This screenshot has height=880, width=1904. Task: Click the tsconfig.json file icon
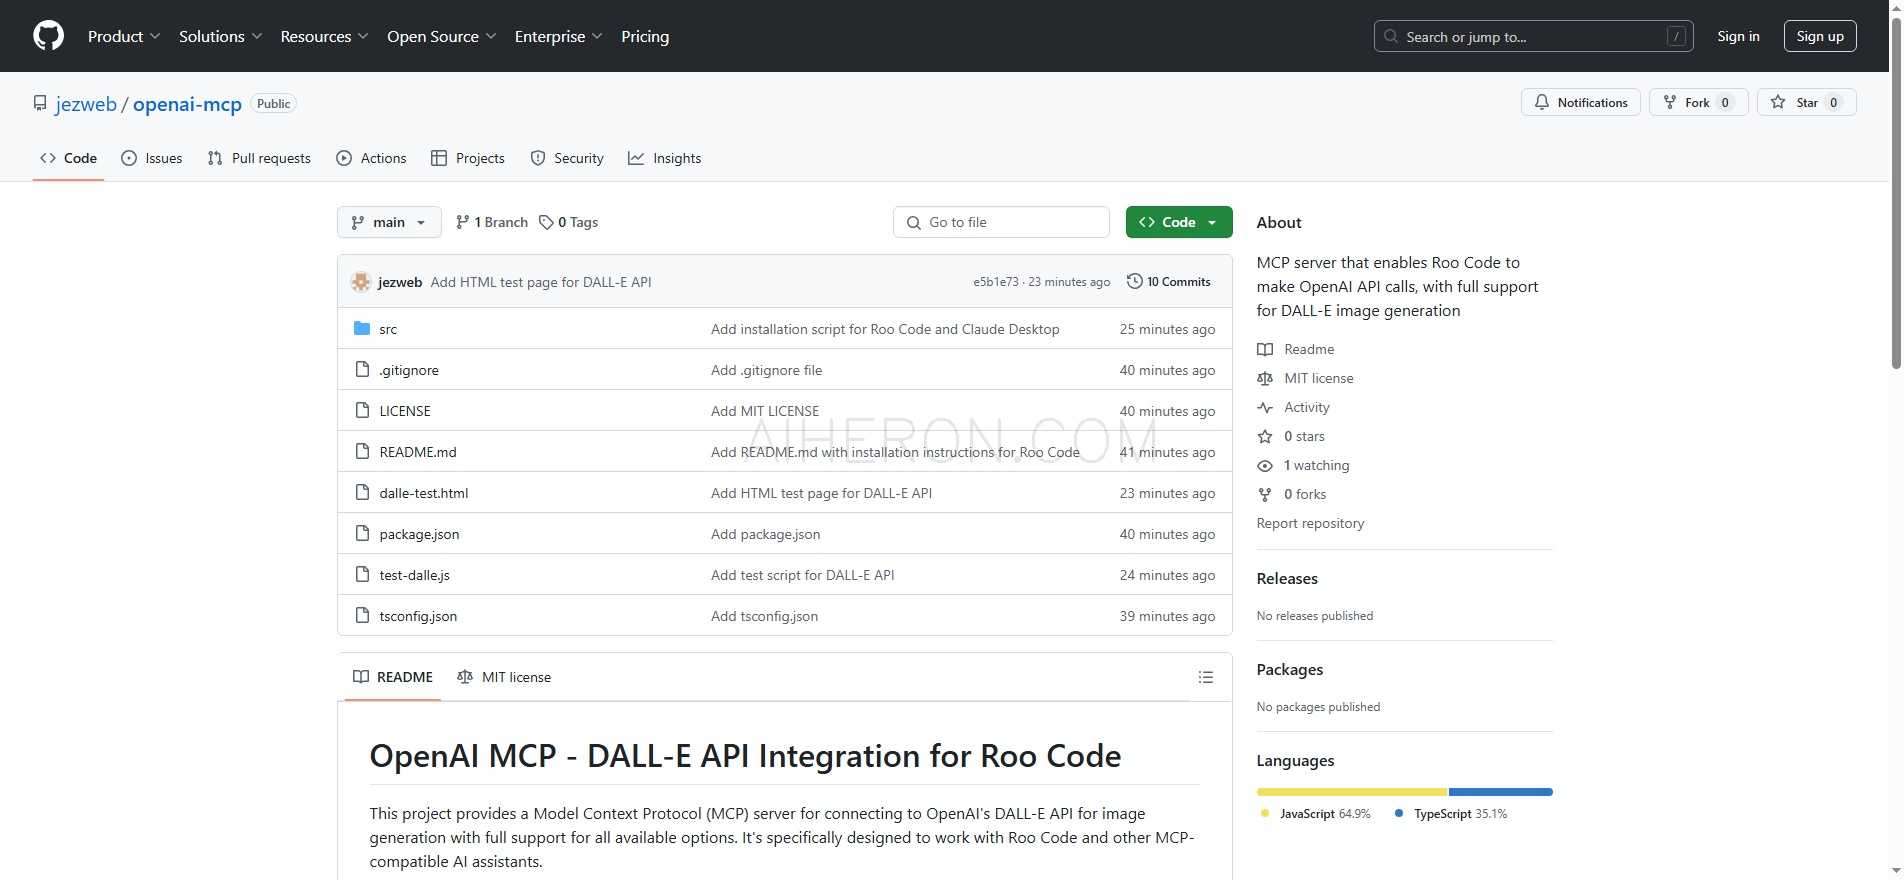tap(362, 616)
